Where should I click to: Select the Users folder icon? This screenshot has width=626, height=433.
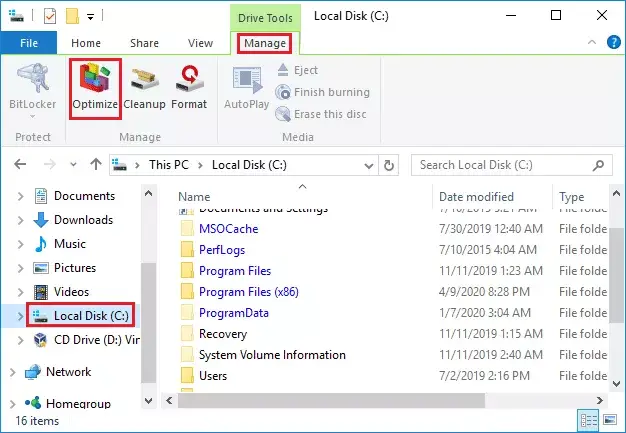[x=187, y=376]
